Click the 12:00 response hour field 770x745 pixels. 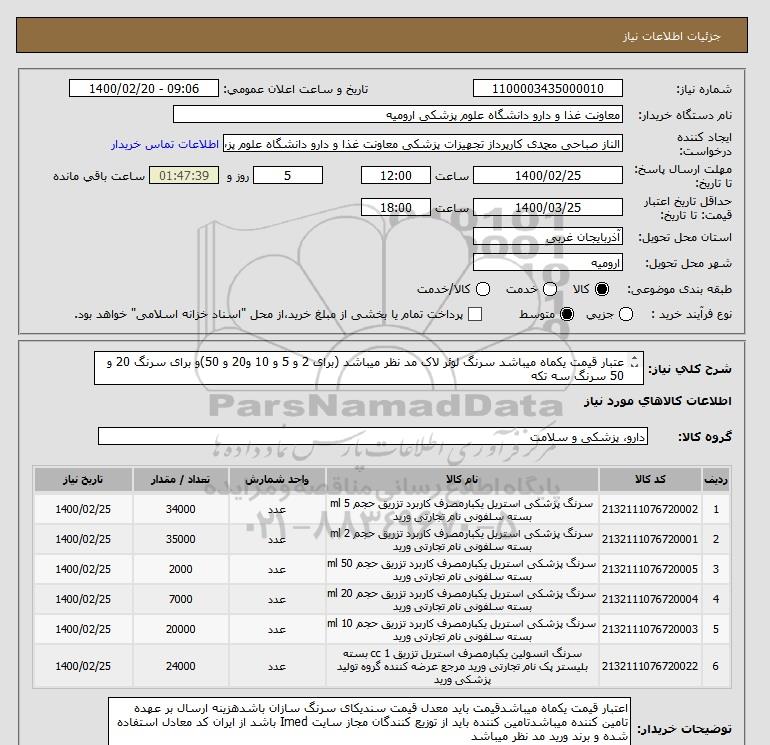pos(395,176)
